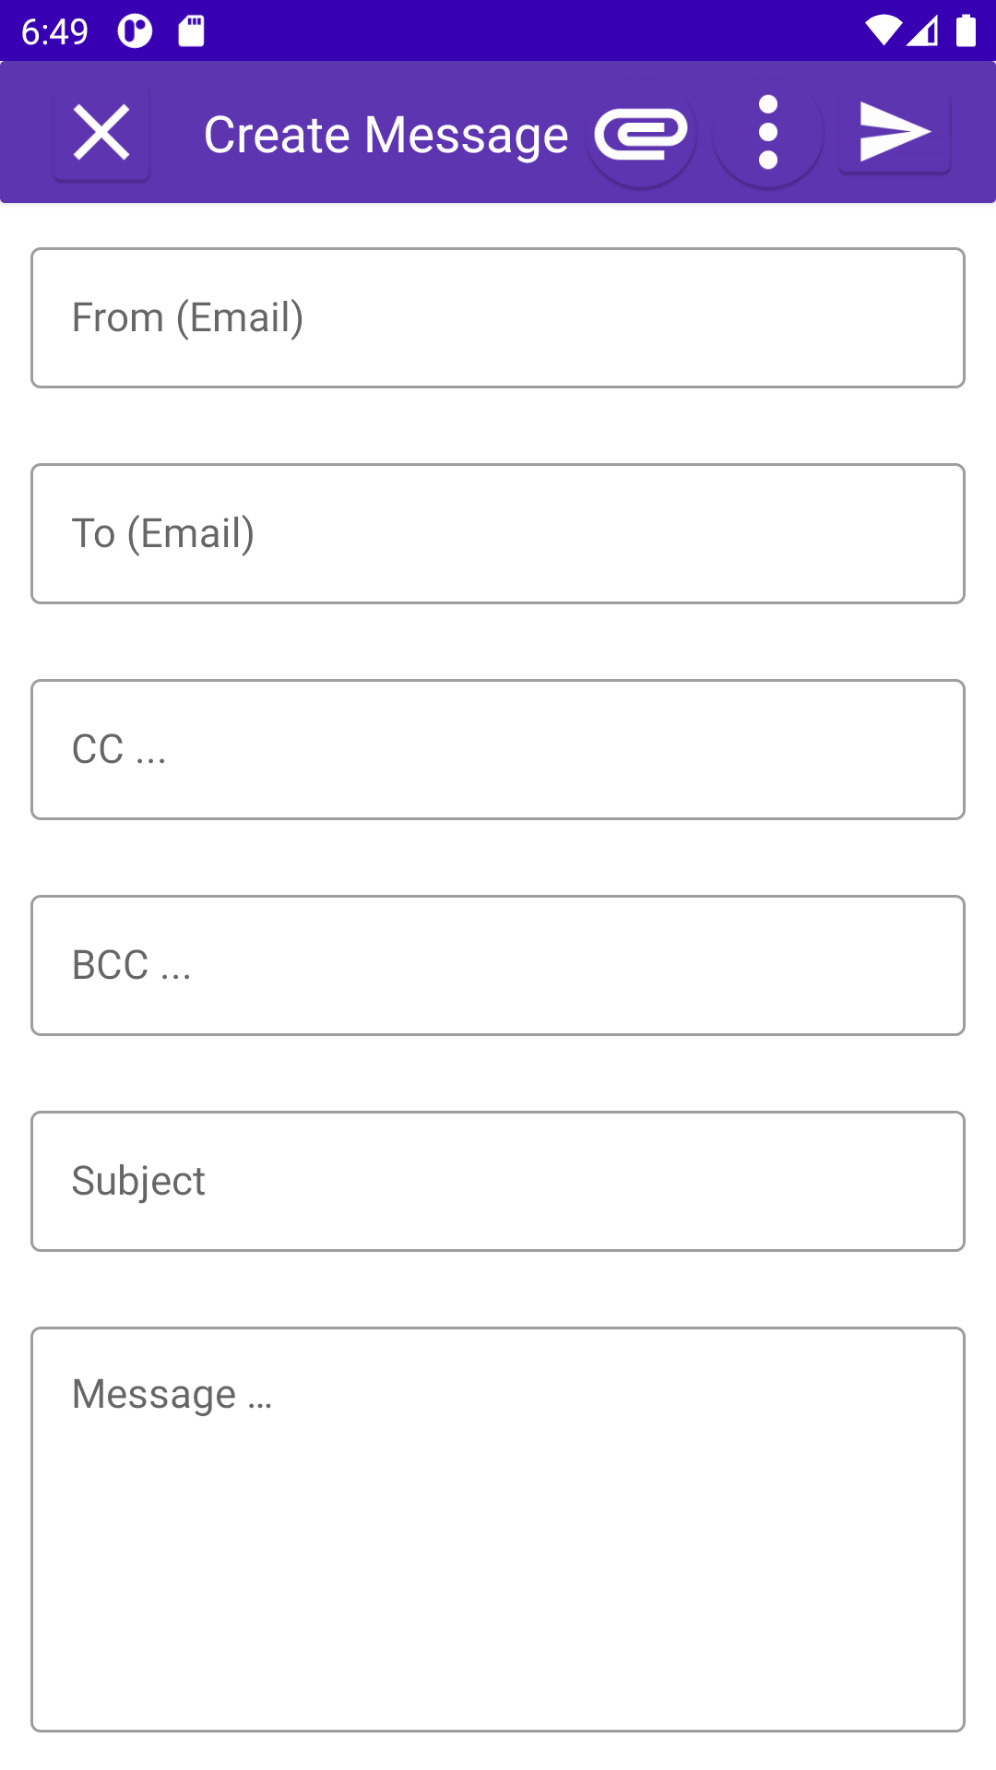Image resolution: width=996 pixels, height=1770 pixels.
Task: Send the message with the arrow icon
Action: (x=894, y=133)
